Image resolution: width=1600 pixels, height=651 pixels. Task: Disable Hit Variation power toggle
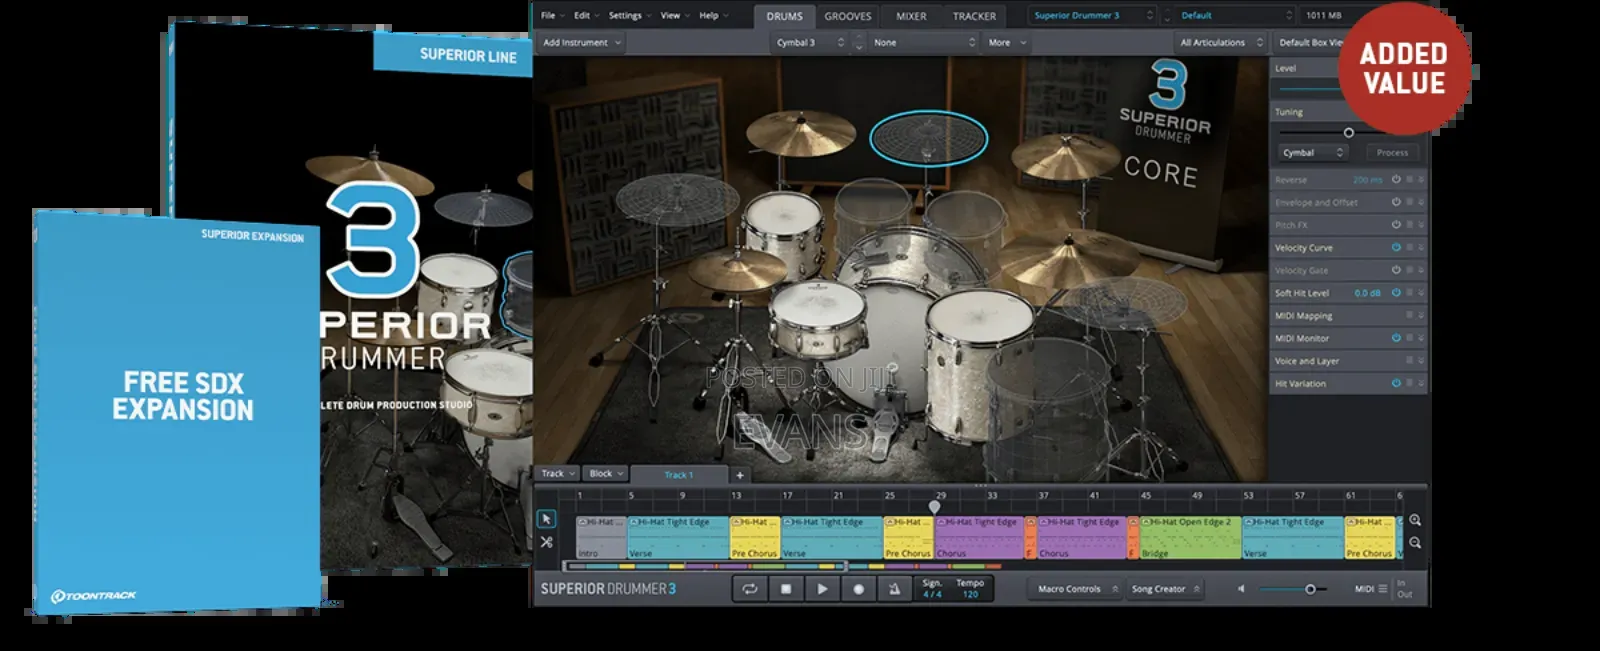point(1396,383)
